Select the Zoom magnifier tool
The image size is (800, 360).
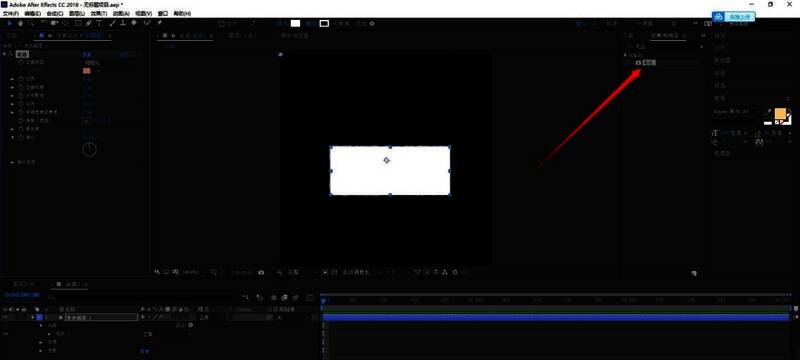pyautogui.click(x=31, y=23)
